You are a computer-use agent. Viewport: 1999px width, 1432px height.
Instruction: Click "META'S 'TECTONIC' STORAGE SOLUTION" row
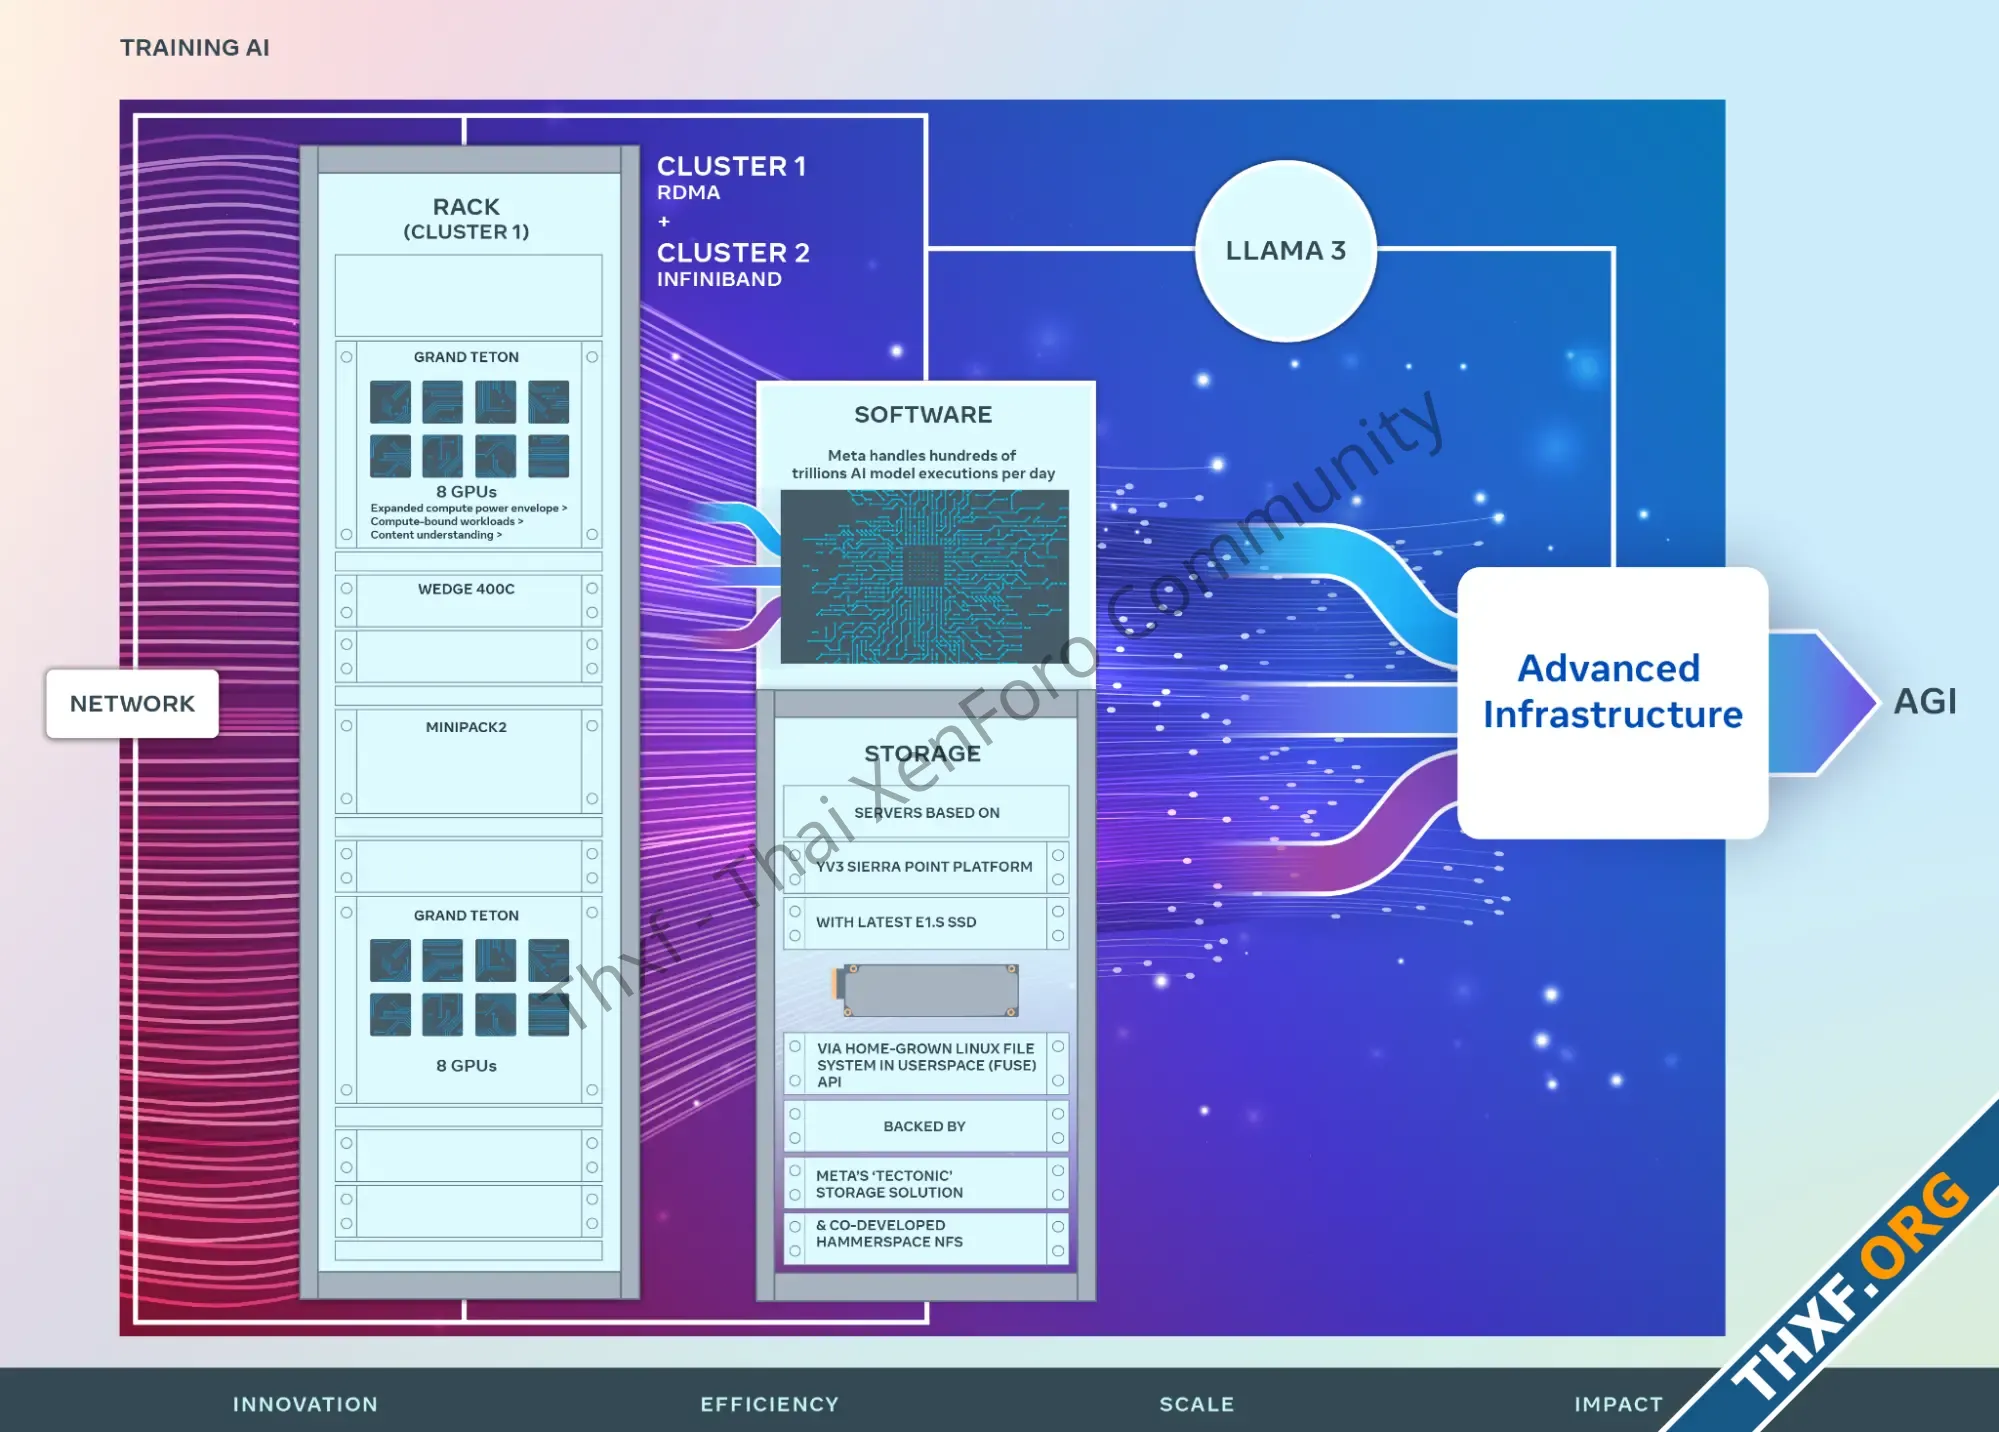(926, 1184)
